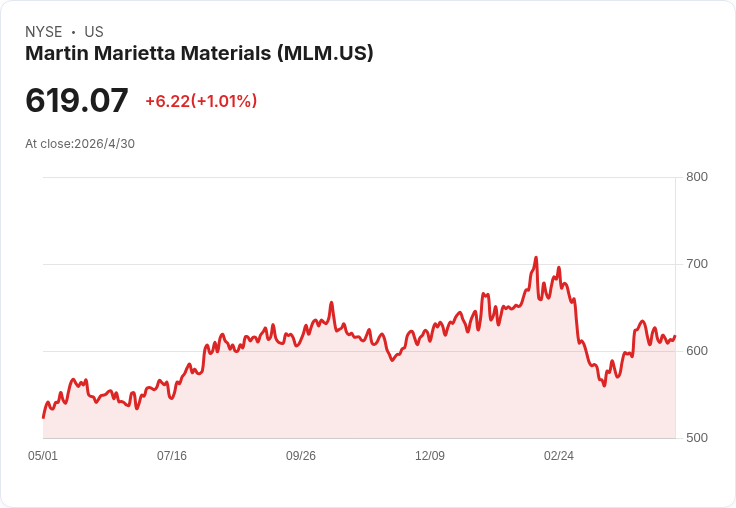736x508 pixels.
Task: Click the Martin Marietta Materials (MLM.US) title
Action: point(199,53)
